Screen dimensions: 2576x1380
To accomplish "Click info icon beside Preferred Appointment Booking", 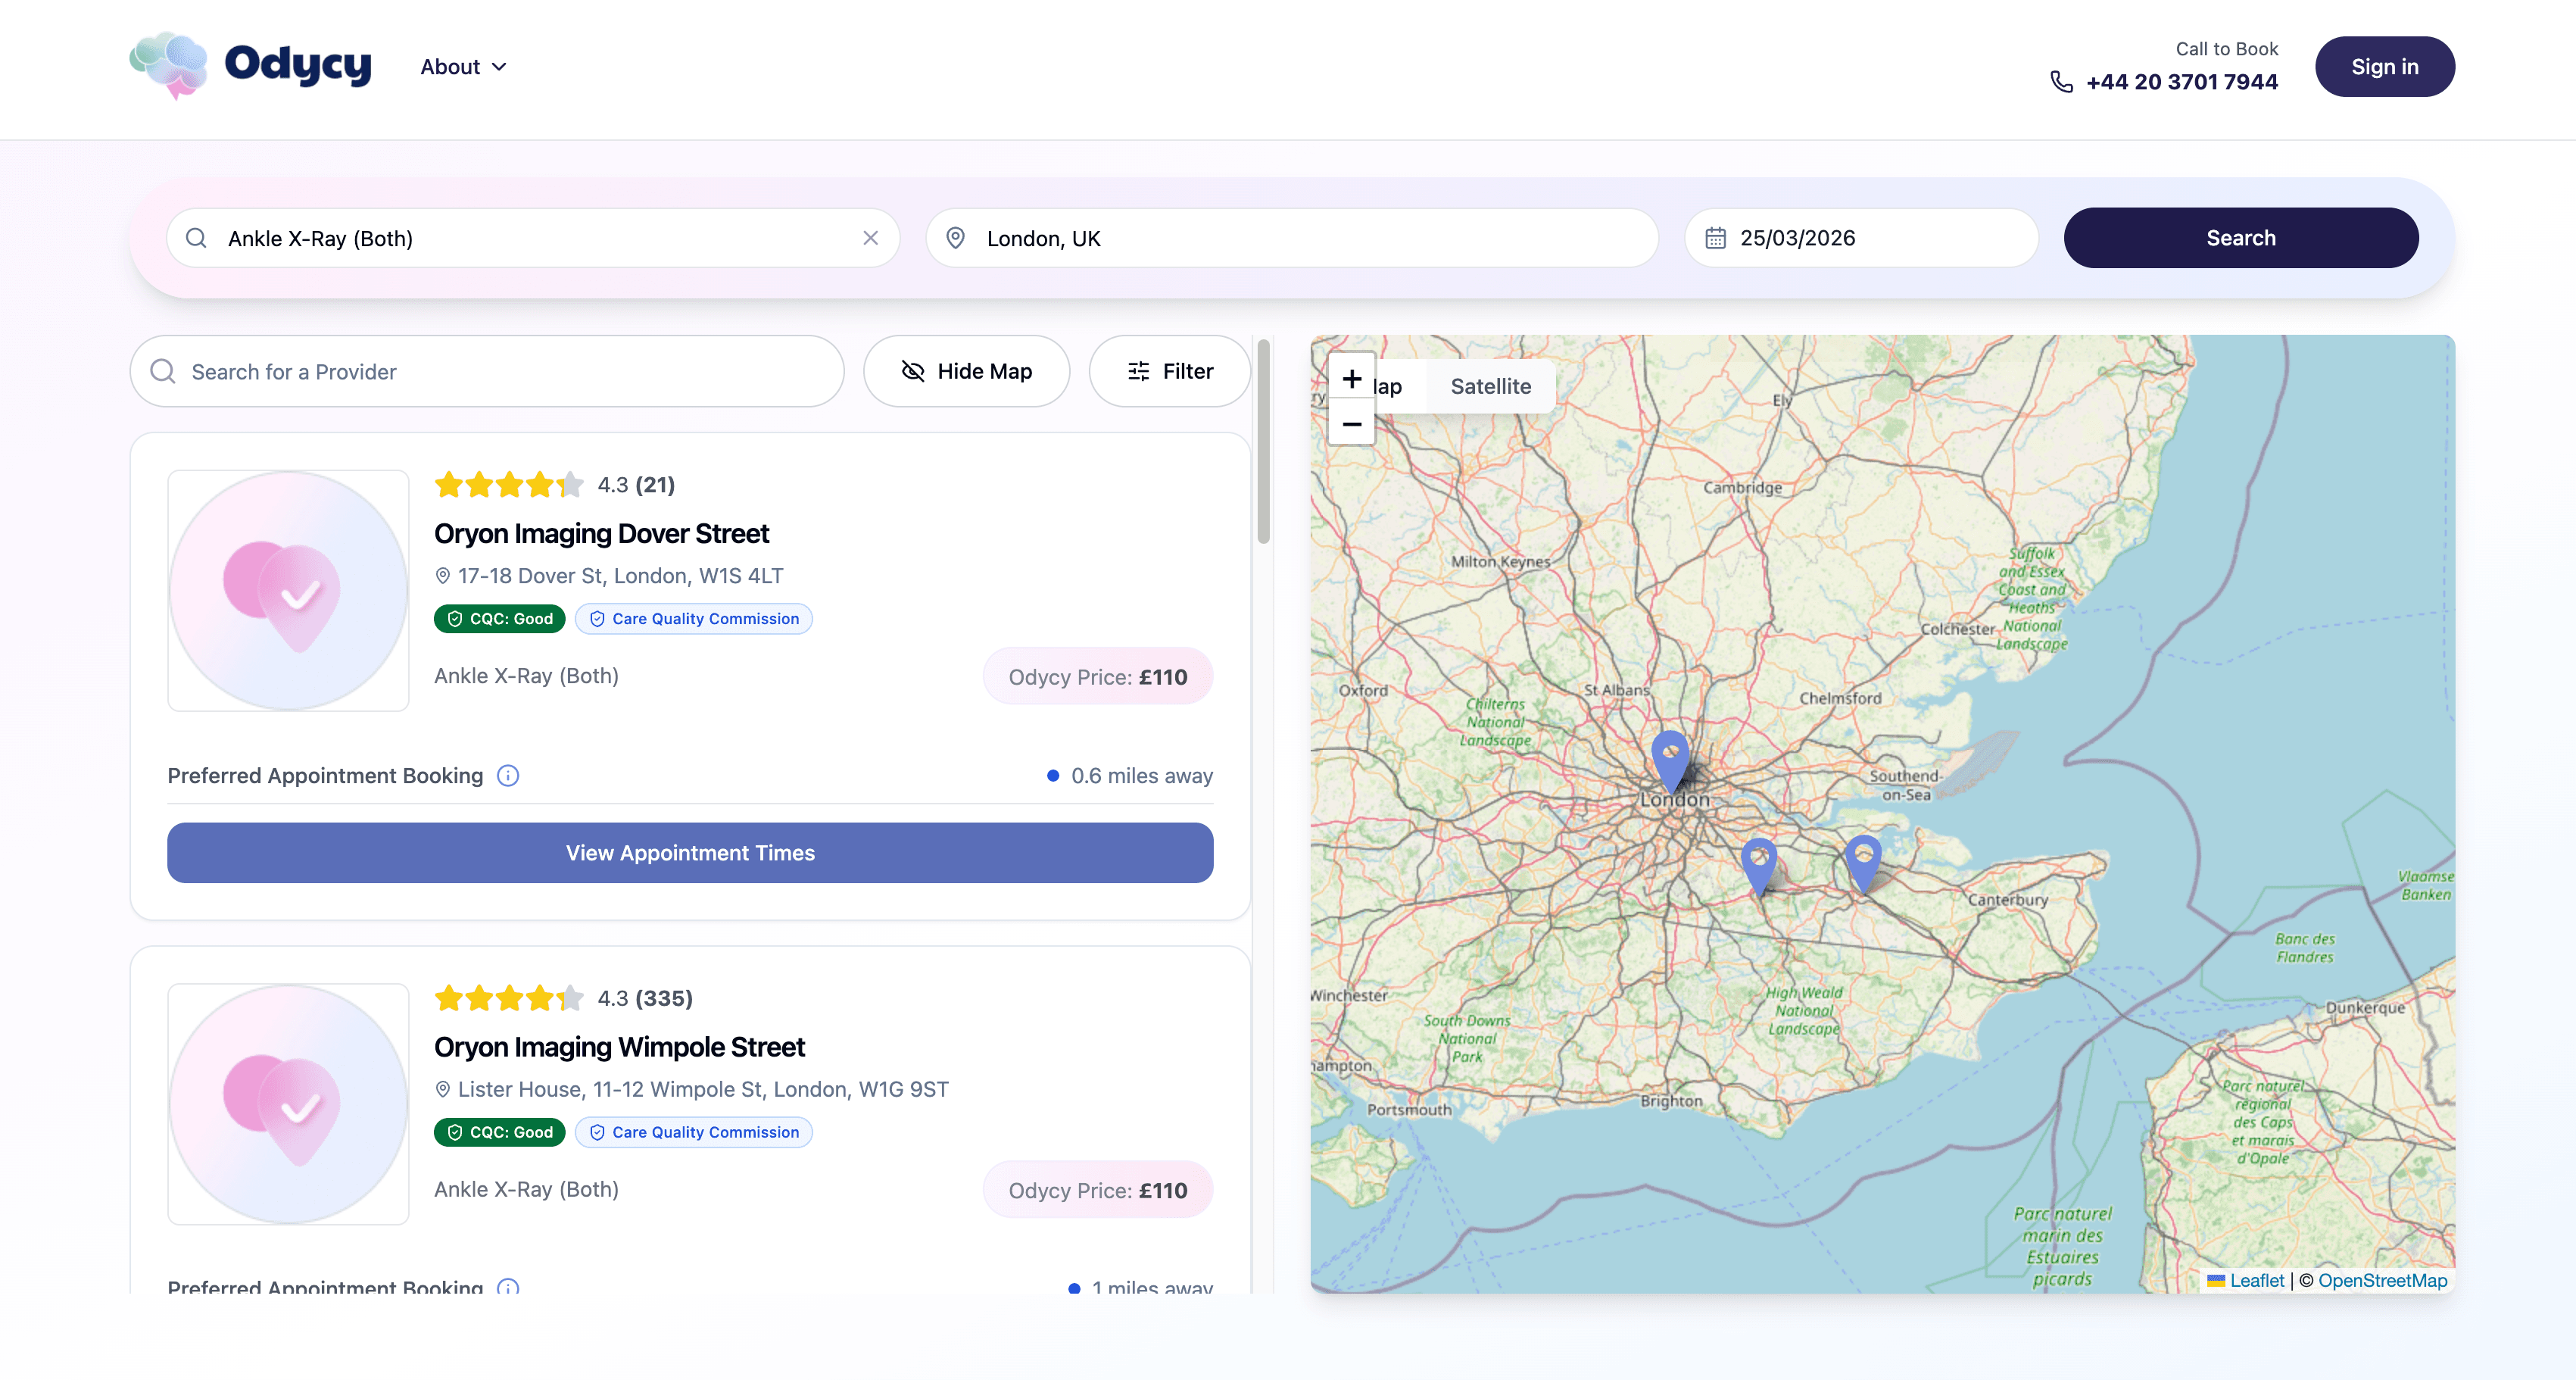I will click(x=508, y=776).
